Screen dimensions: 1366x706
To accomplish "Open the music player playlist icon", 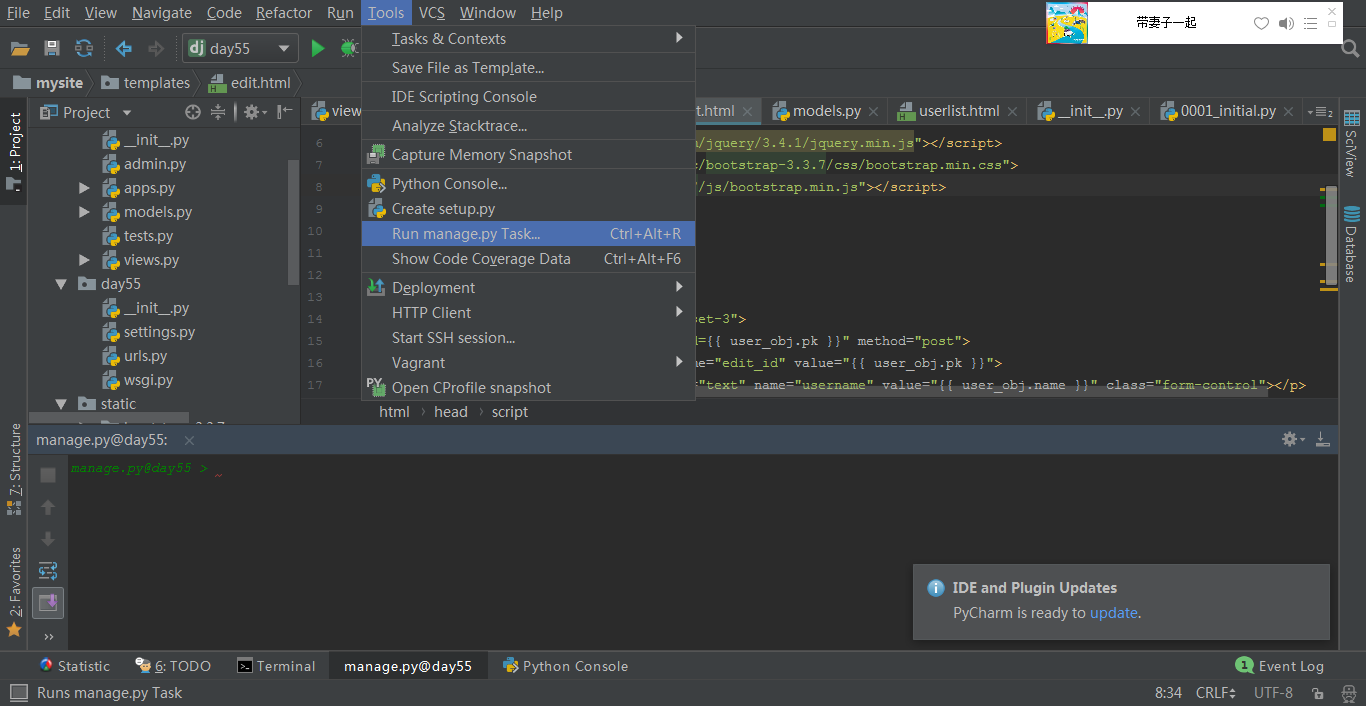I will pos(1312,23).
